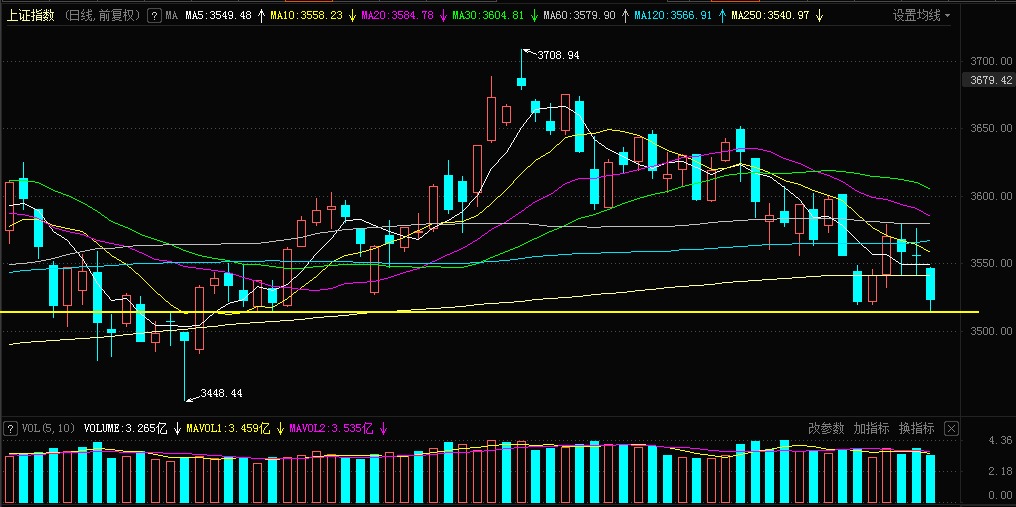Click the MA250 value label
Viewport: 1016px width, 507px height.
click(x=770, y=16)
